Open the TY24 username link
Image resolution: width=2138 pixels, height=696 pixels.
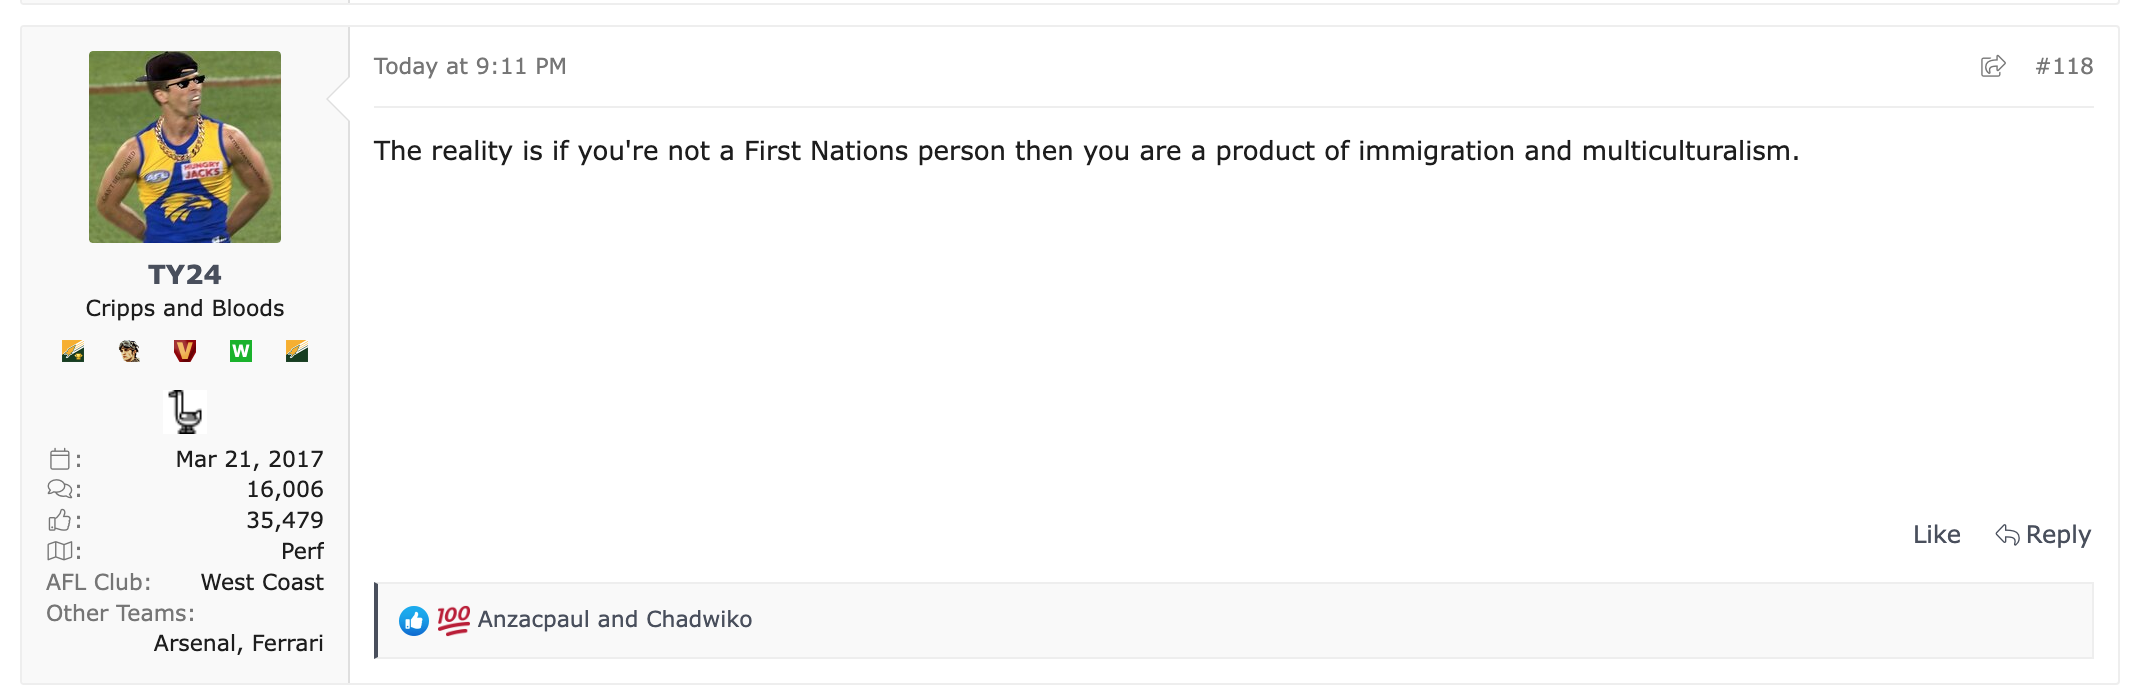point(185,275)
